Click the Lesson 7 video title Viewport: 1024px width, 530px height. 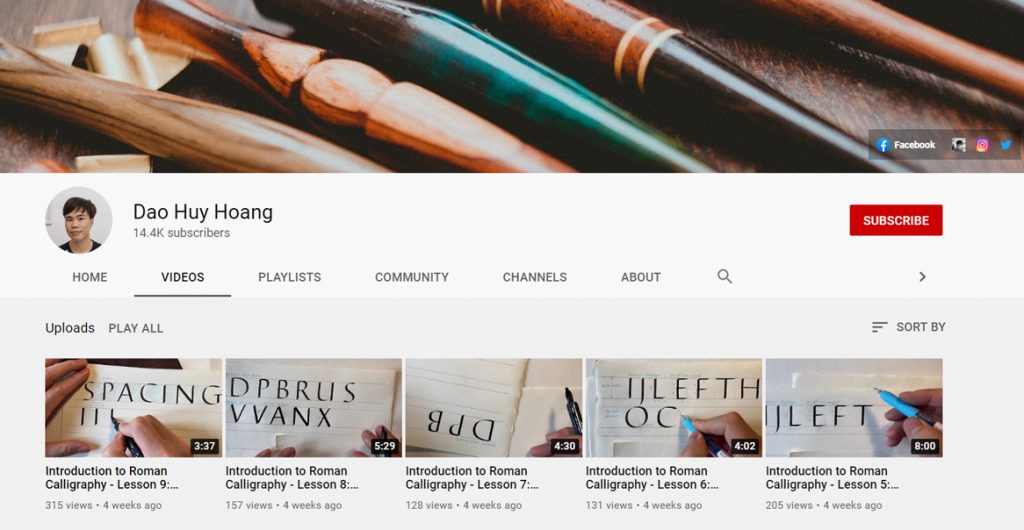click(x=466, y=478)
